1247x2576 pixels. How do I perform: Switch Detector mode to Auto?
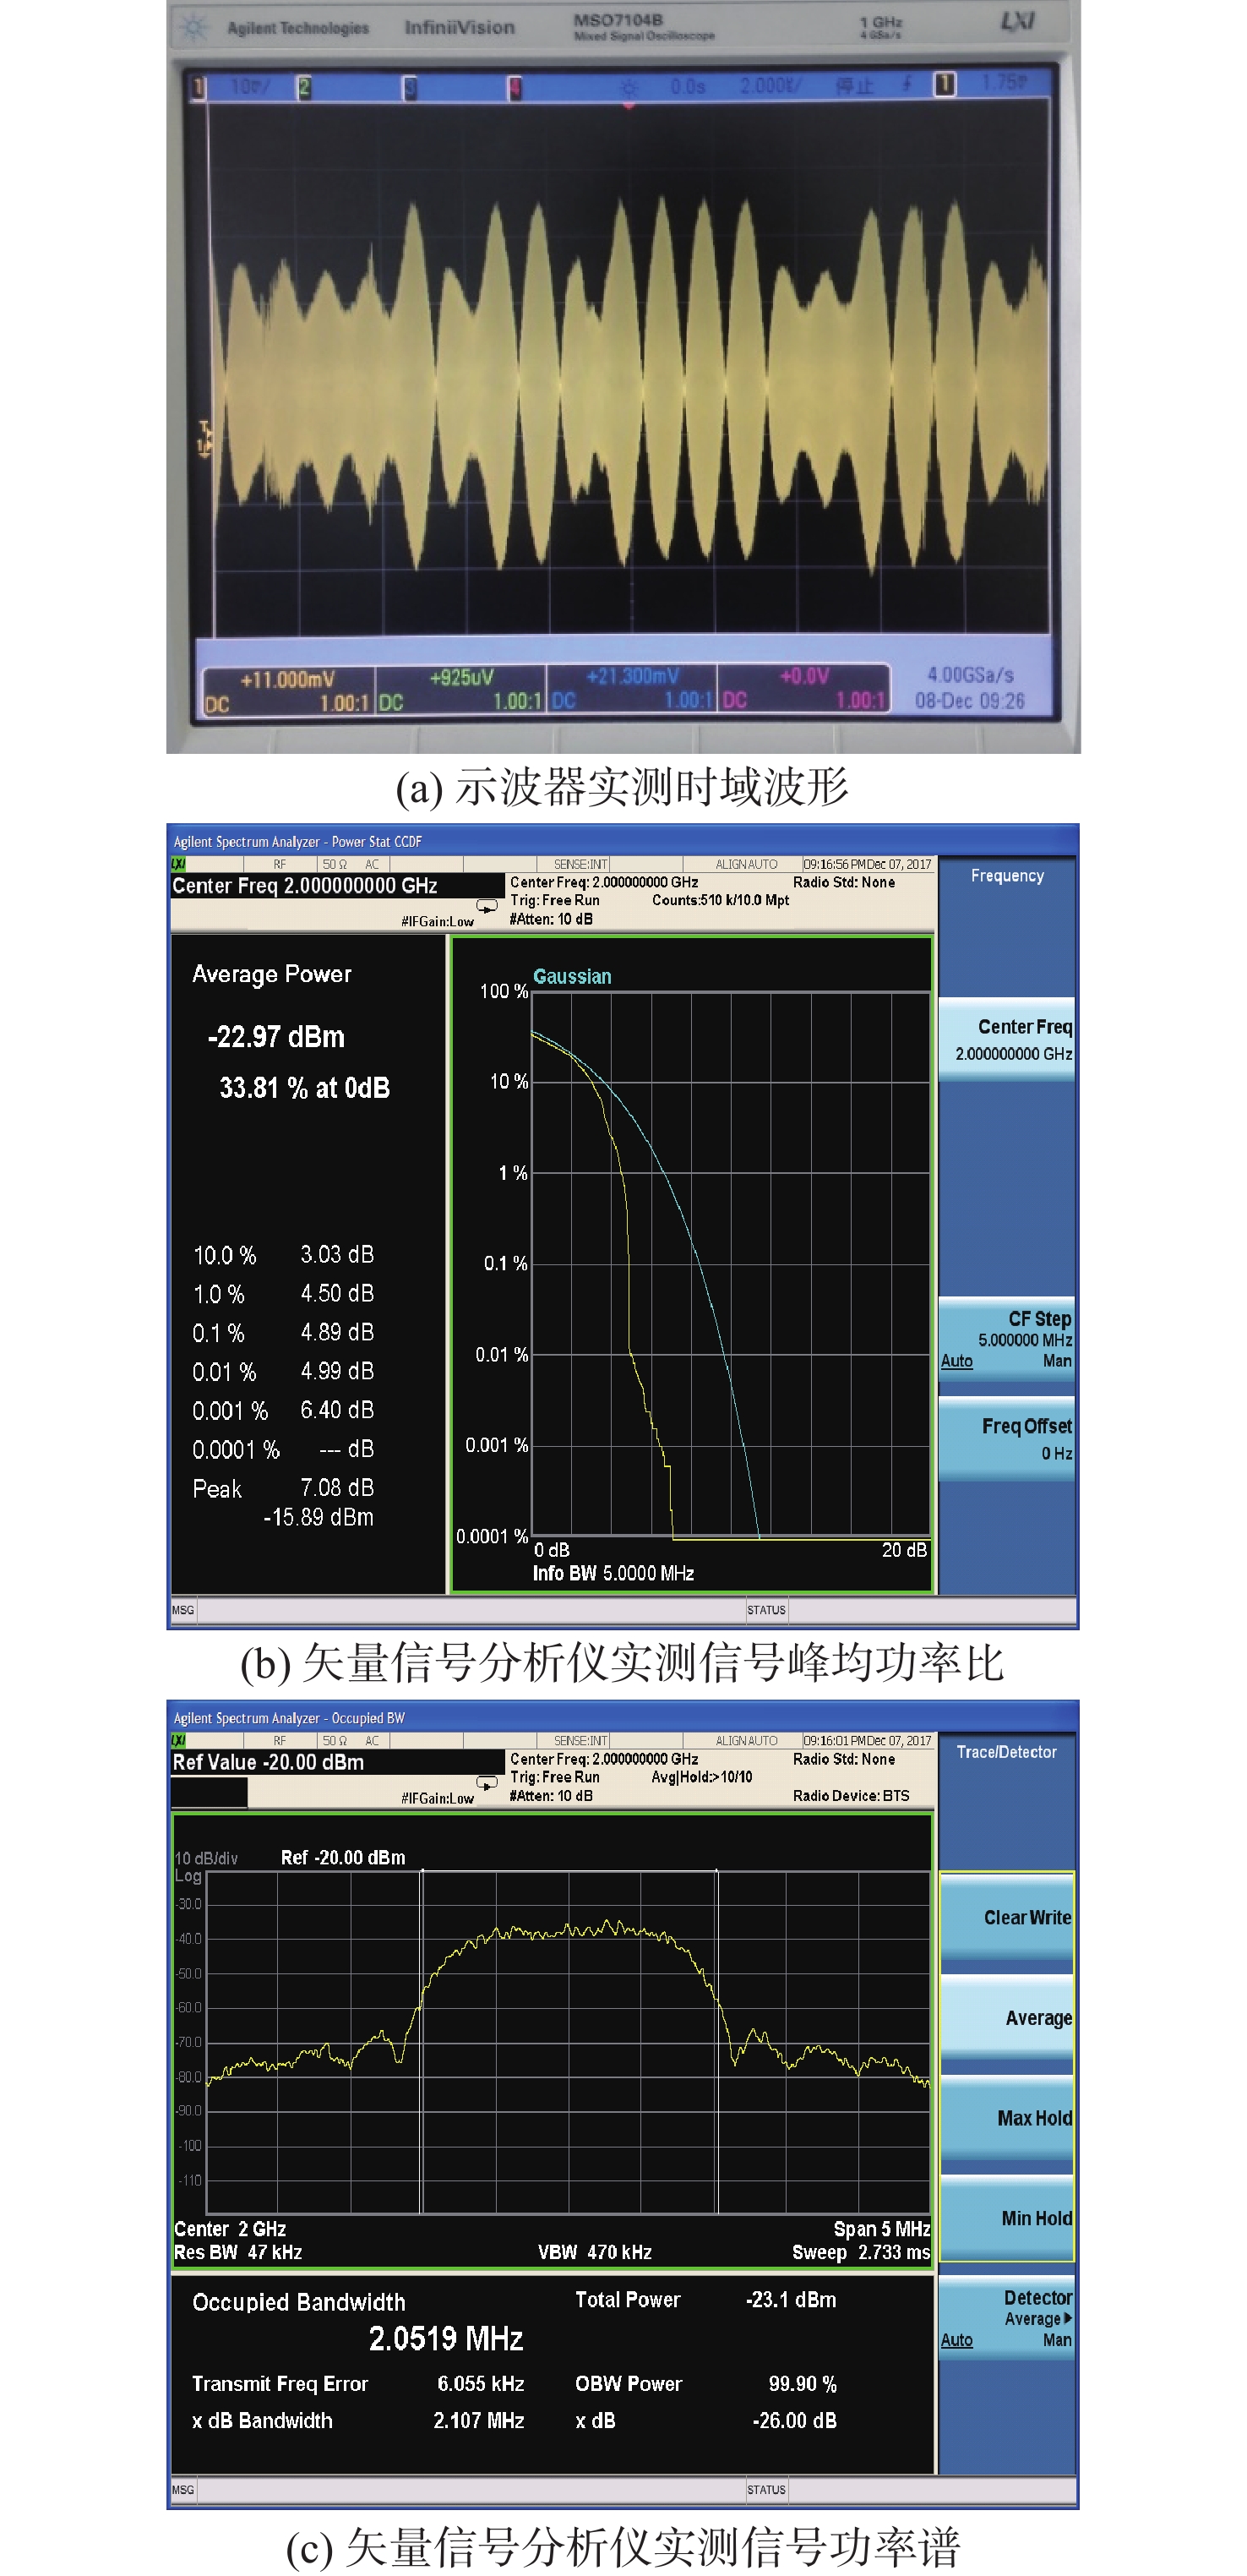coord(956,2340)
